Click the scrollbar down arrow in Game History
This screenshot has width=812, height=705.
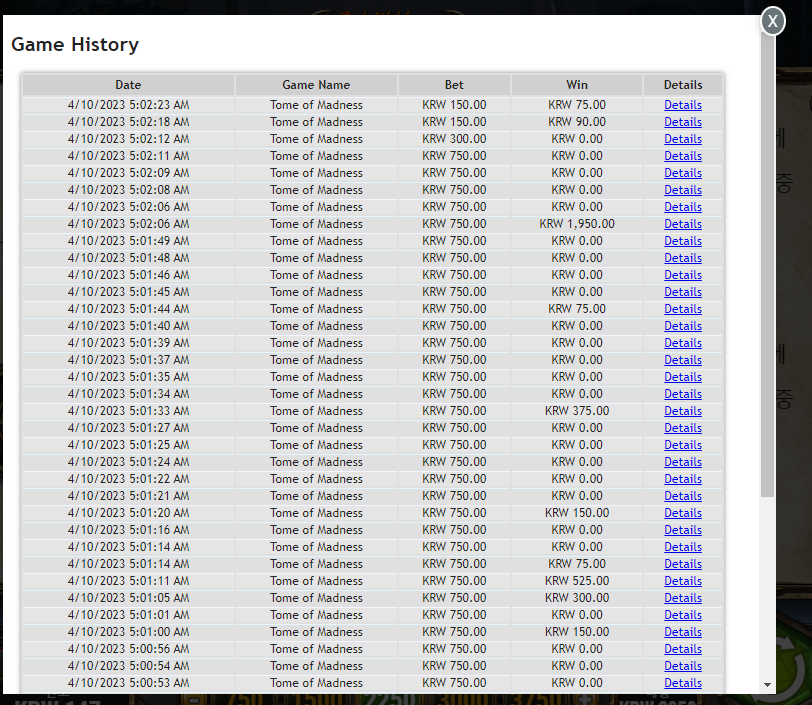coord(767,685)
